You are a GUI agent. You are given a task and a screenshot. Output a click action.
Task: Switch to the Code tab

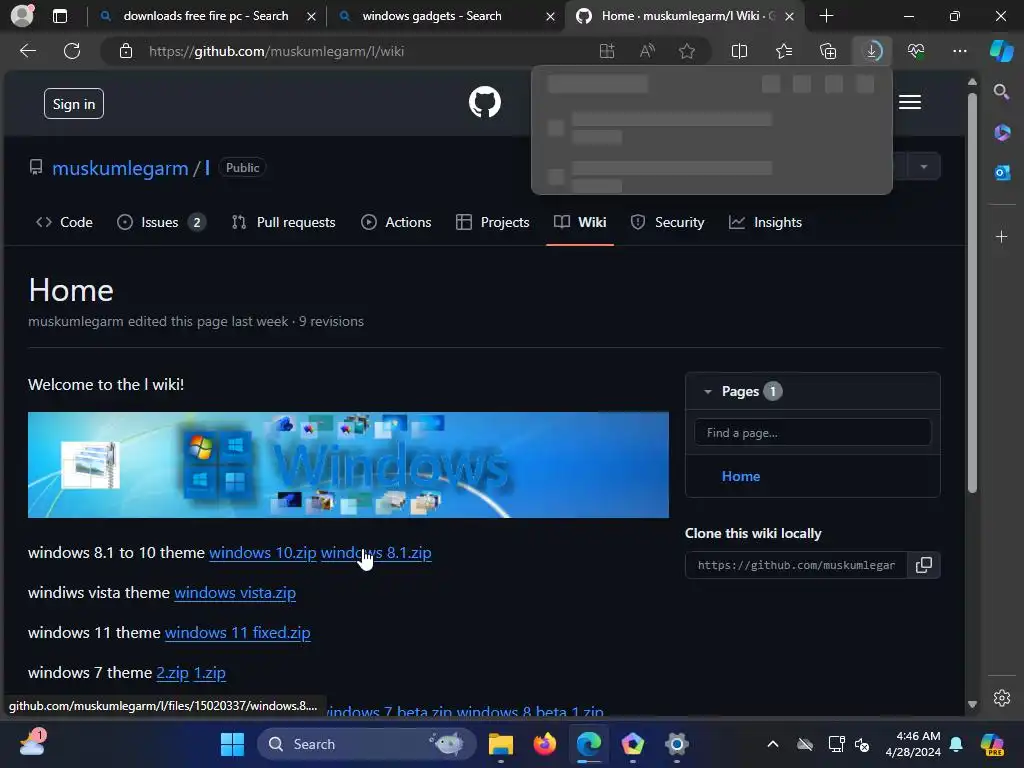click(64, 222)
